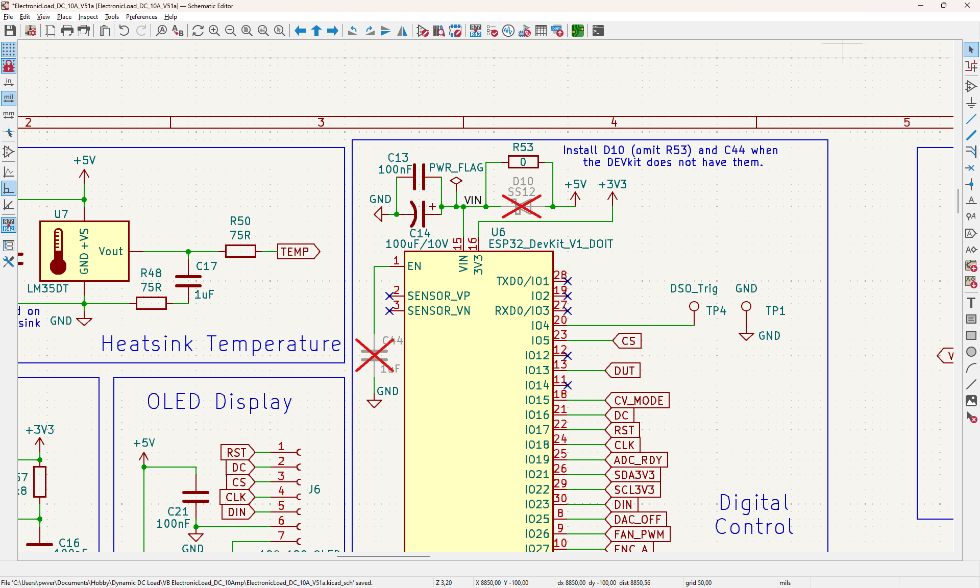980x588 pixels.
Task: Choose the add power symbol tool
Action: coord(971,102)
